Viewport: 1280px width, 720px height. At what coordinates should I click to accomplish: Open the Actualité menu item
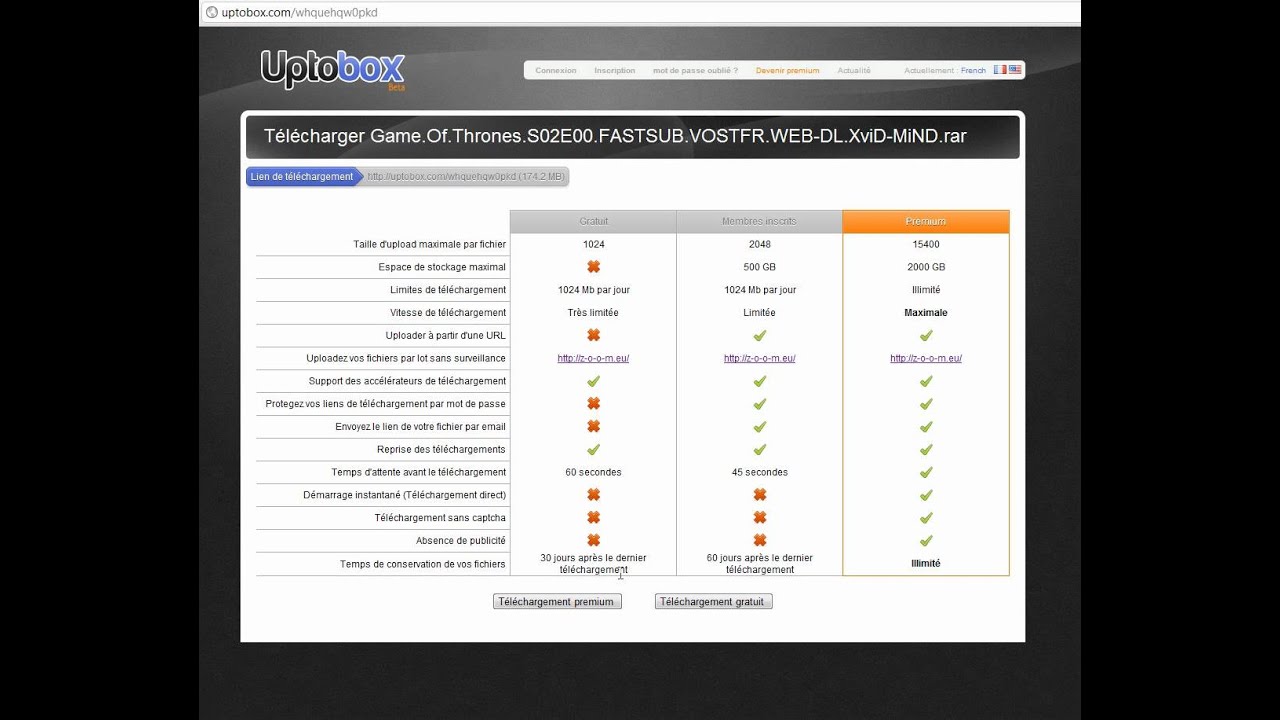tap(854, 71)
